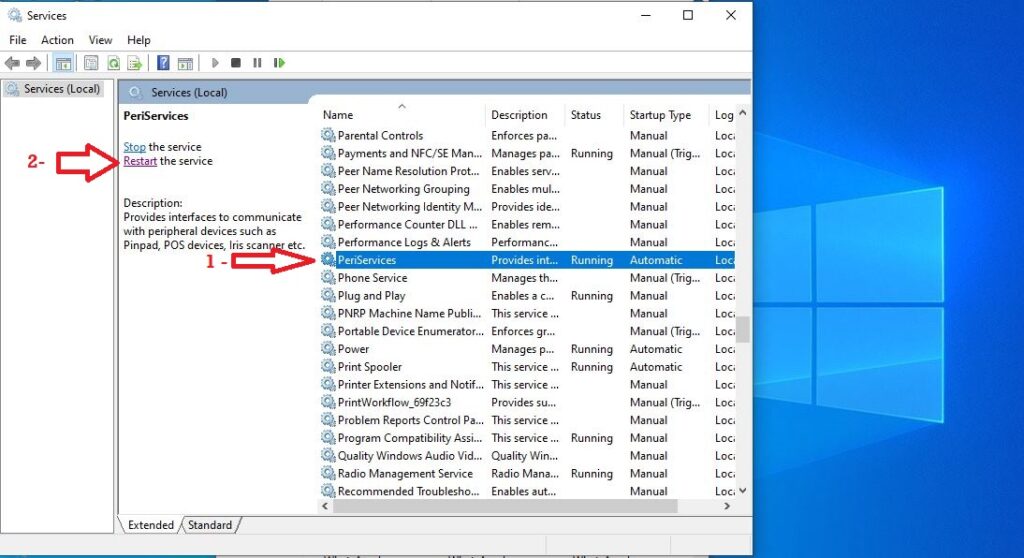Open the blue Help toolbar icon

(x=163, y=63)
